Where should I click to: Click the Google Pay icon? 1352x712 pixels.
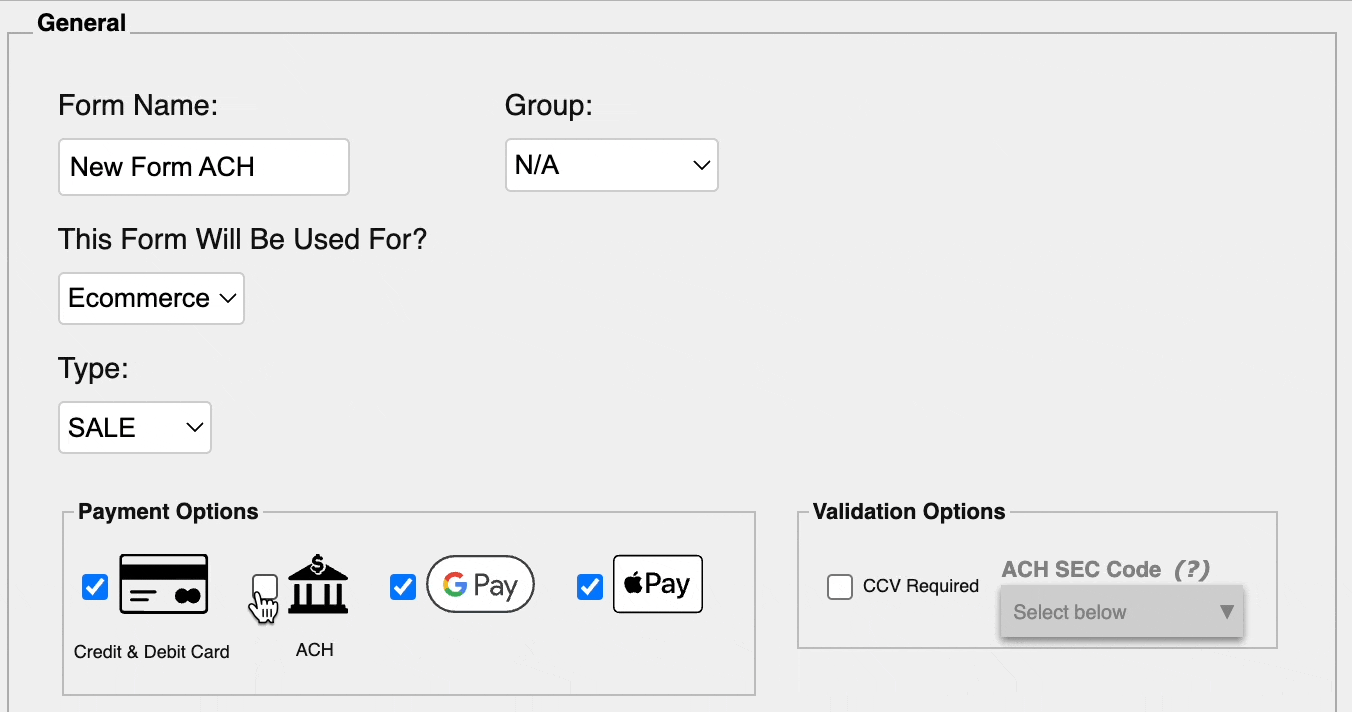(x=480, y=584)
